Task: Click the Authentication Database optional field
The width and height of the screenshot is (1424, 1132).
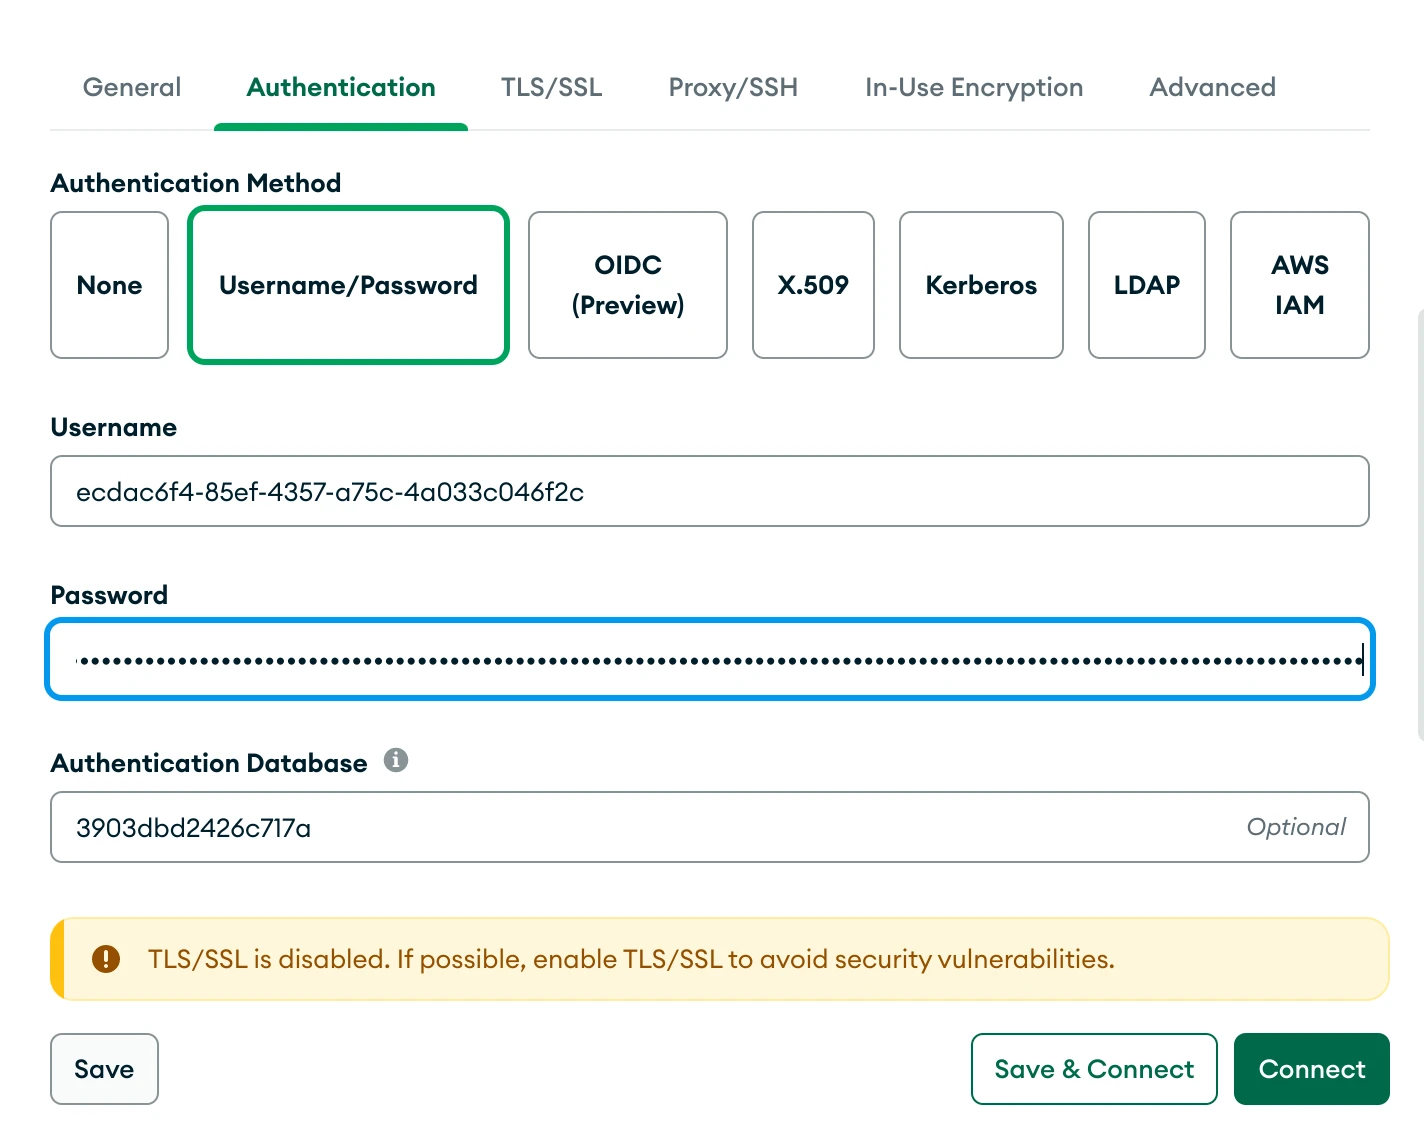Action: click(x=709, y=827)
